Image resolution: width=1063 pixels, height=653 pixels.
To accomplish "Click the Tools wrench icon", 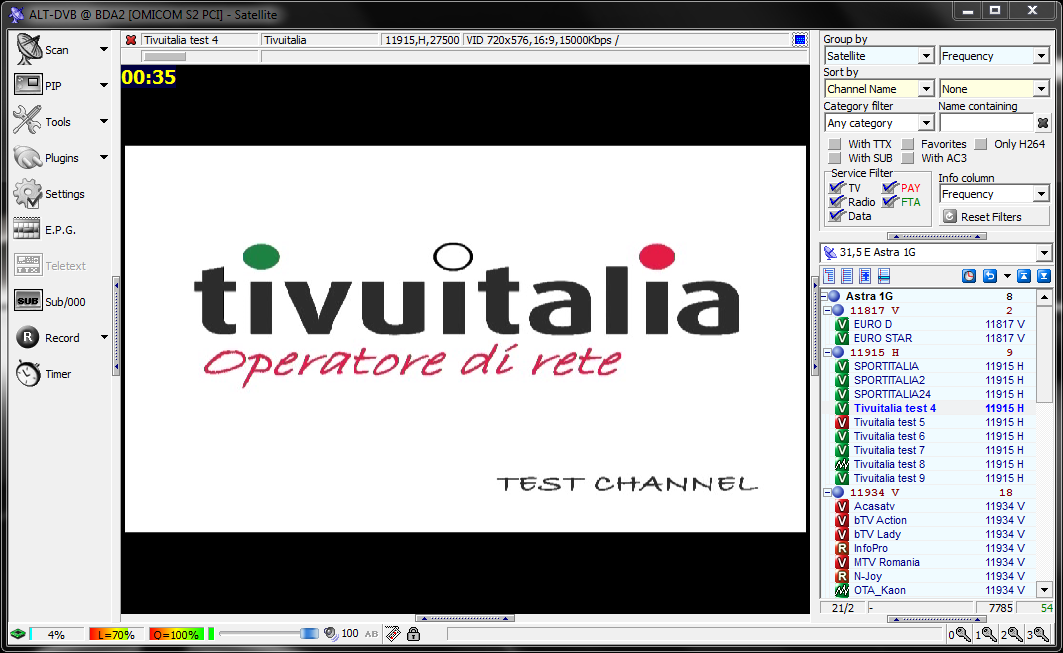I will click(25, 120).
